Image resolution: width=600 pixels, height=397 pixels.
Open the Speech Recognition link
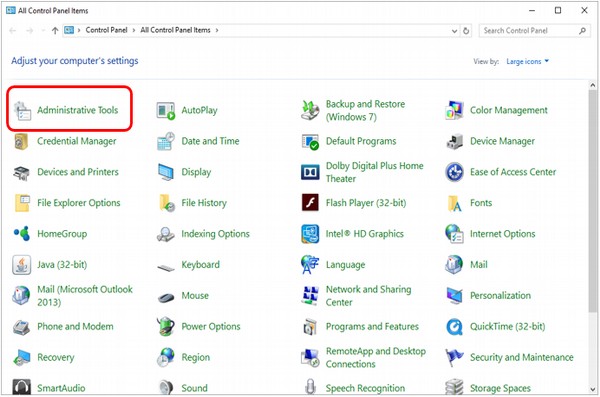[365, 388]
